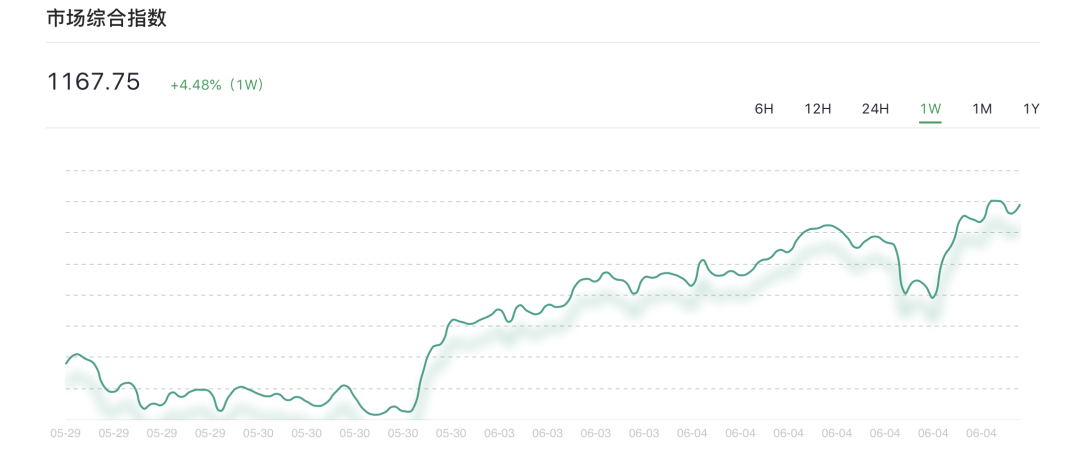Click the bottom of the sharp 06-04 dip
The image size is (1080, 462).
pyautogui.click(x=933, y=297)
